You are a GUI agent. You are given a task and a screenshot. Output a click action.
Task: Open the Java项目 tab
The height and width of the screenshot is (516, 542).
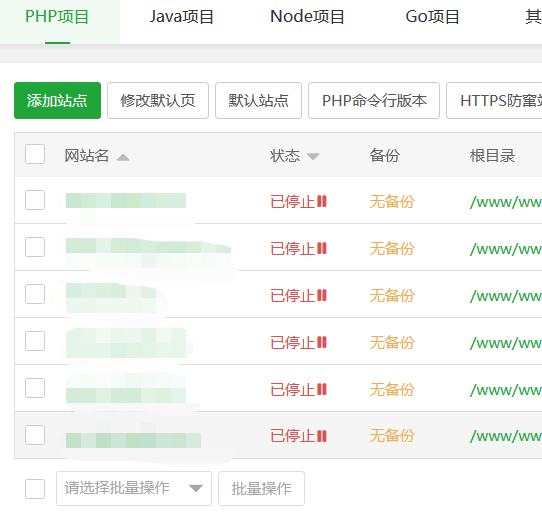pyautogui.click(x=182, y=17)
